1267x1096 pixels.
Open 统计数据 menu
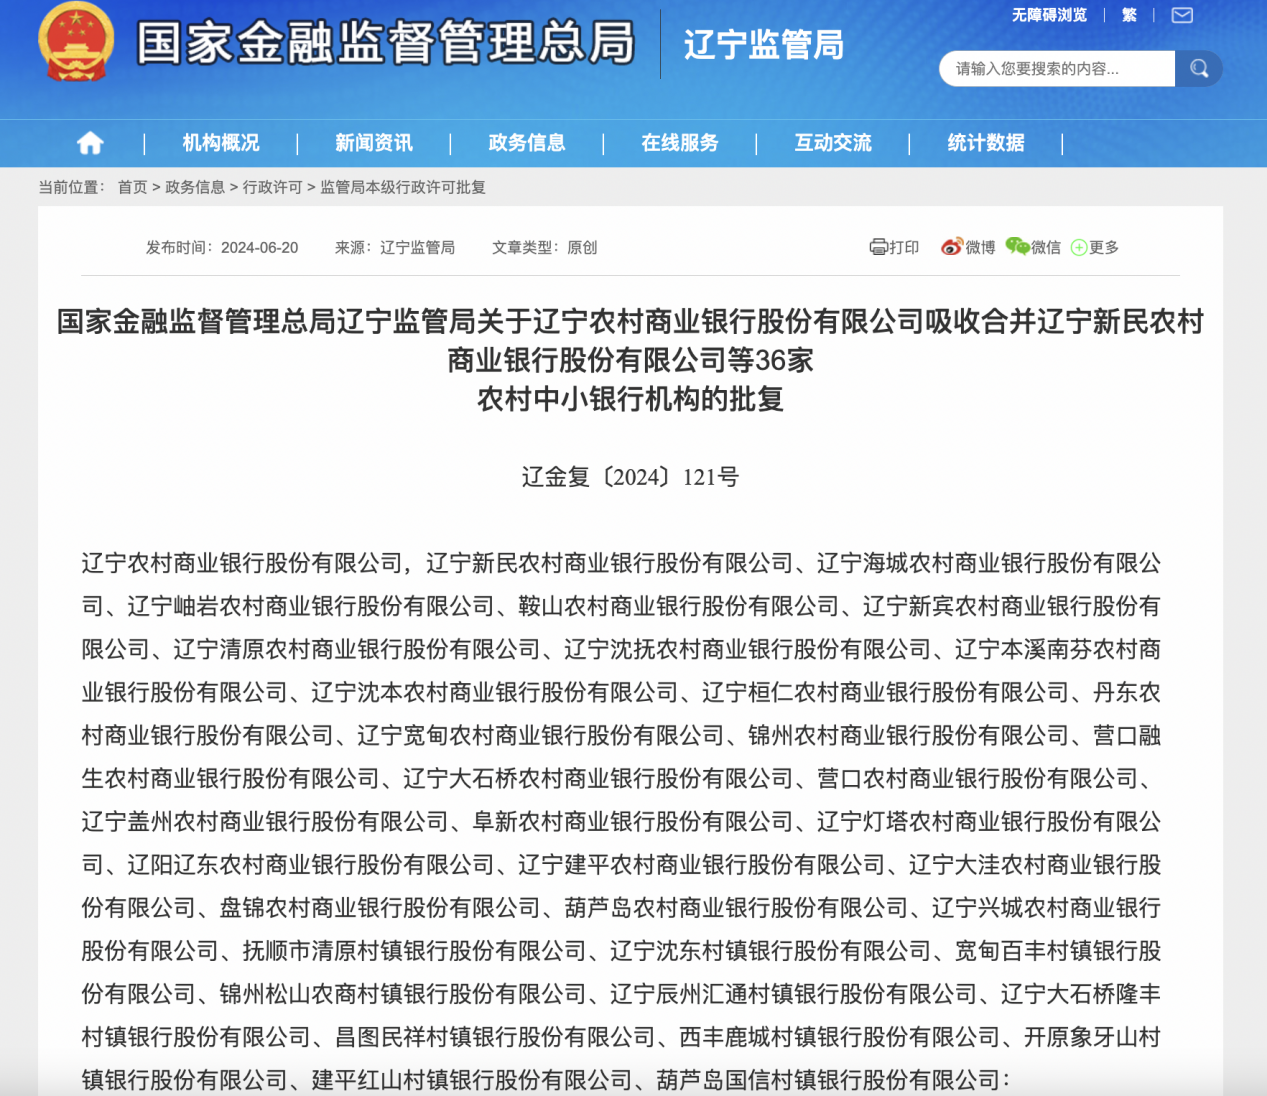click(986, 143)
